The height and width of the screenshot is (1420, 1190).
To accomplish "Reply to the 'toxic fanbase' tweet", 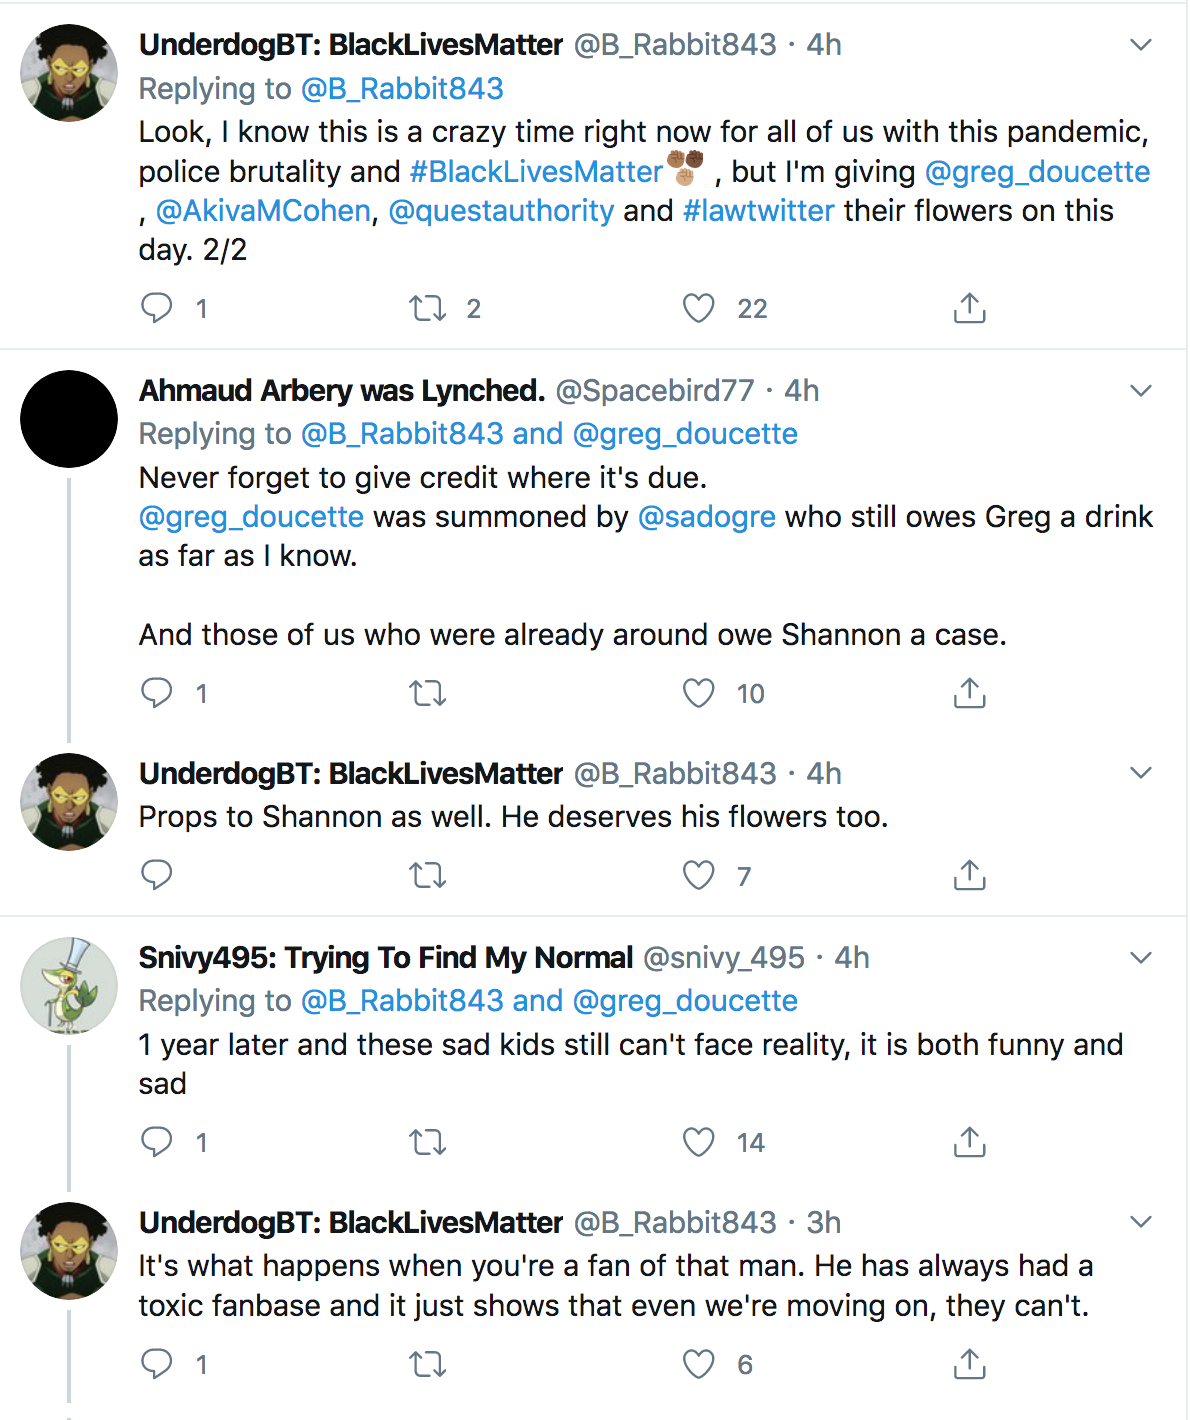I will click(x=157, y=1363).
